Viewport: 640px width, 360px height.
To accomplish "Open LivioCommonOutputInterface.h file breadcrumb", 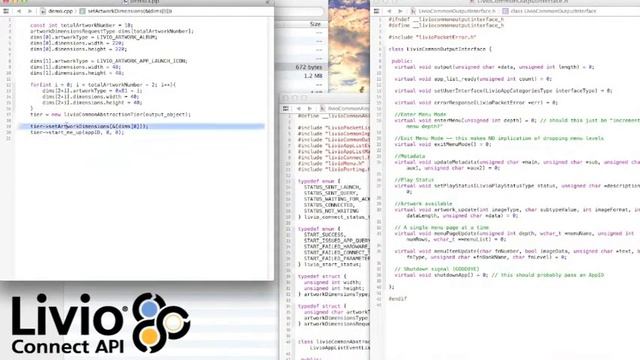I will click(x=453, y=11).
